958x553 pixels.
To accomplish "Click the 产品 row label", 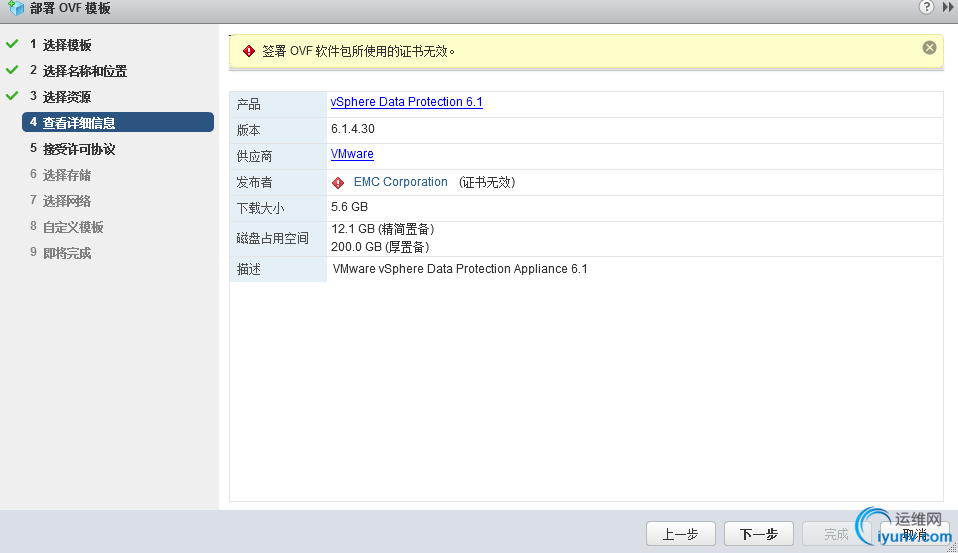I will point(249,104).
